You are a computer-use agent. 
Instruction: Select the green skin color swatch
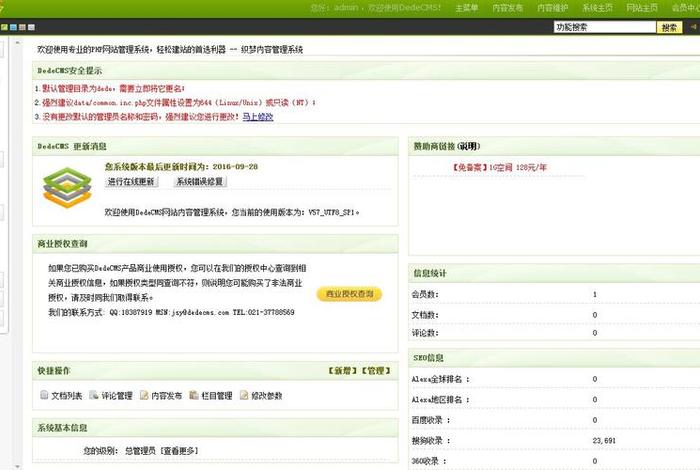pos(4,27)
